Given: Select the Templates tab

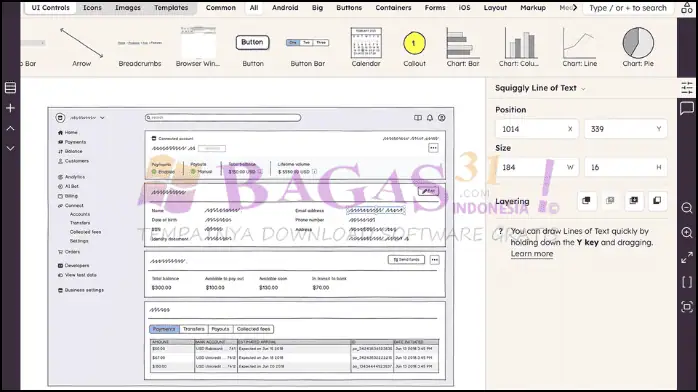Looking at the screenshot, I should pos(171,8).
